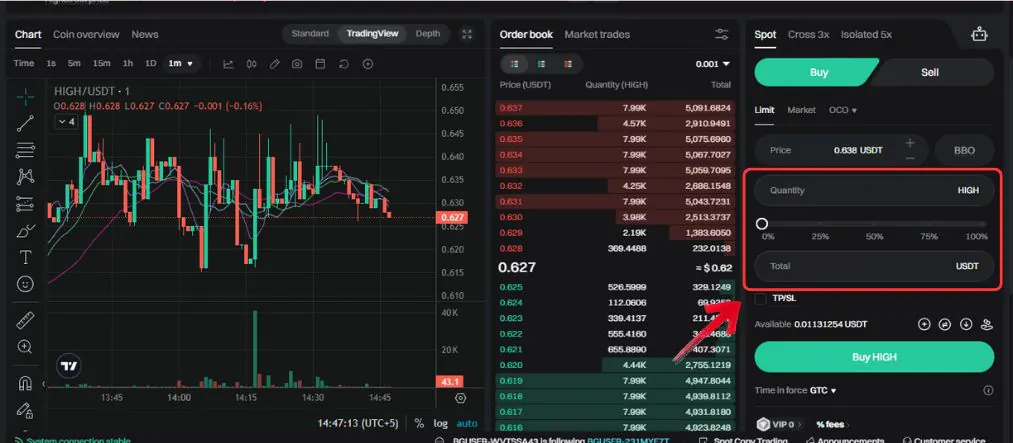
Task: Open the 1m interval dropdown
Action: tap(181, 64)
